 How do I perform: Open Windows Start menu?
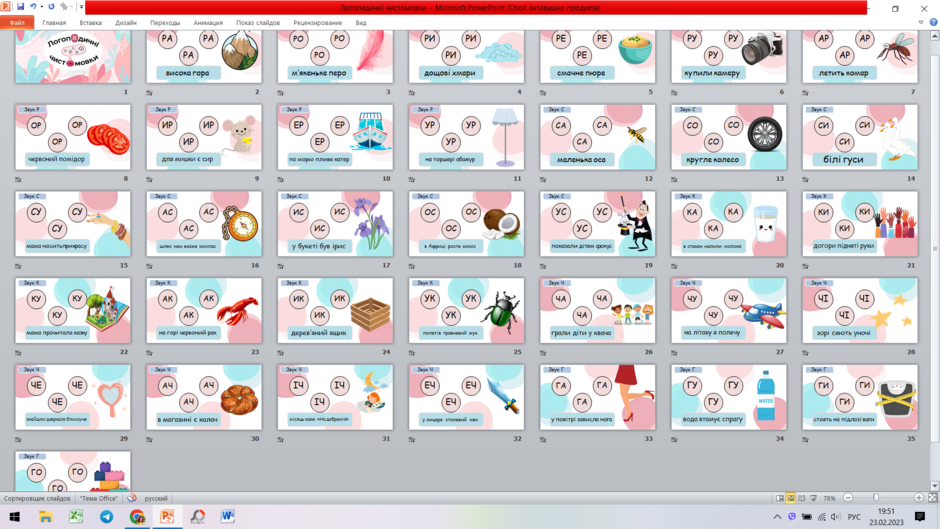[14, 516]
